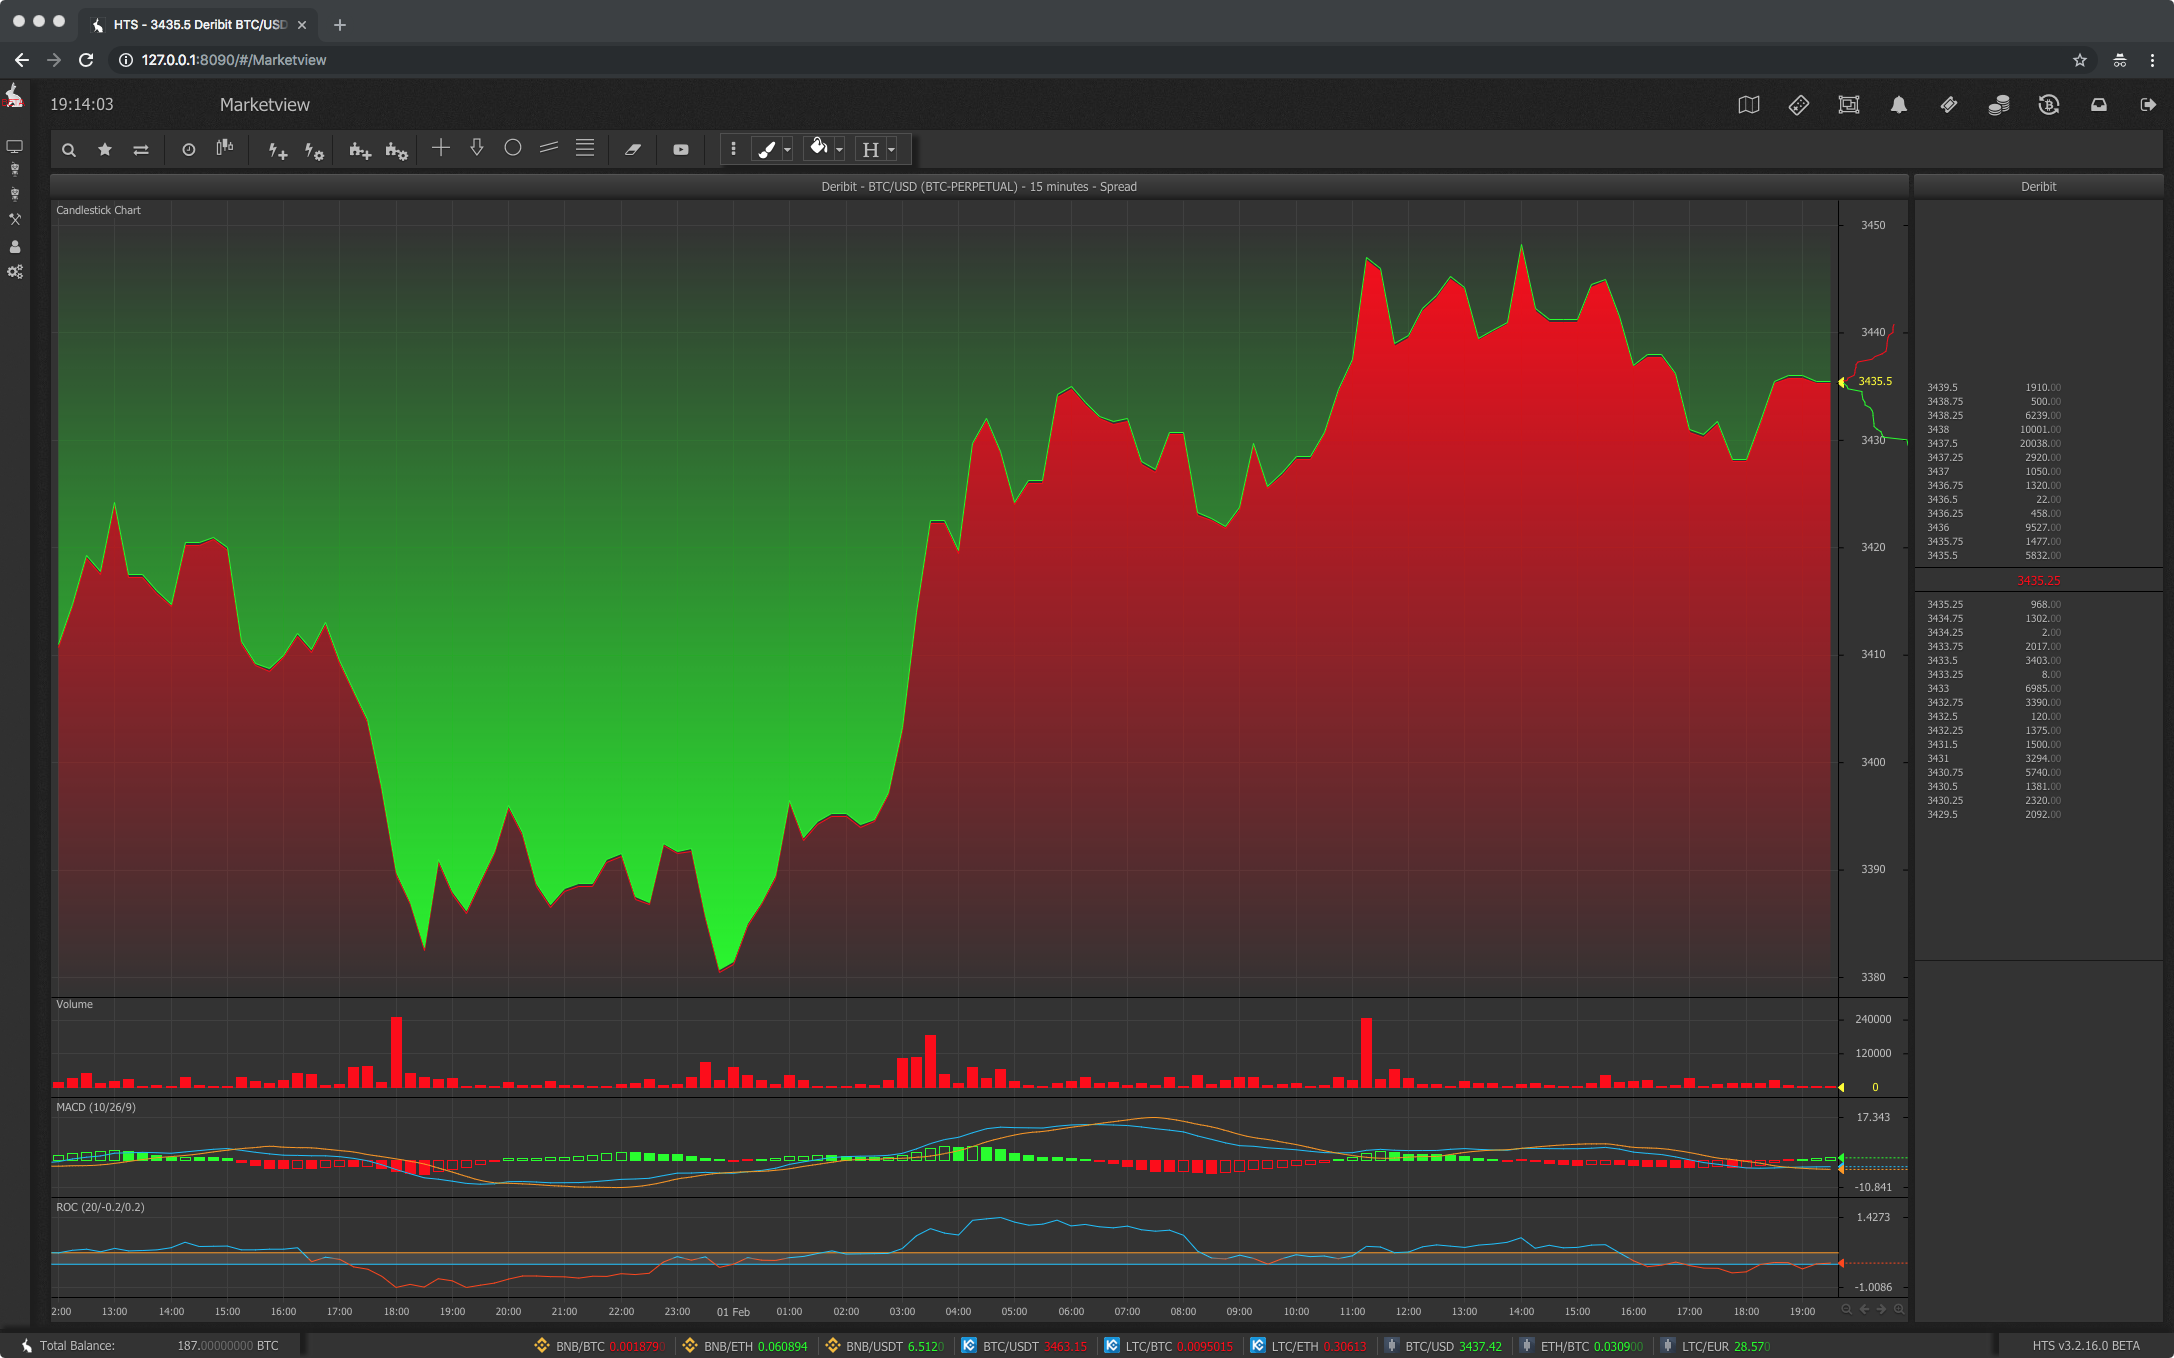This screenshot has width=2174, height=1358.
Task: Click the swap arrows icon in toolbar
Action: click(141, 150)
